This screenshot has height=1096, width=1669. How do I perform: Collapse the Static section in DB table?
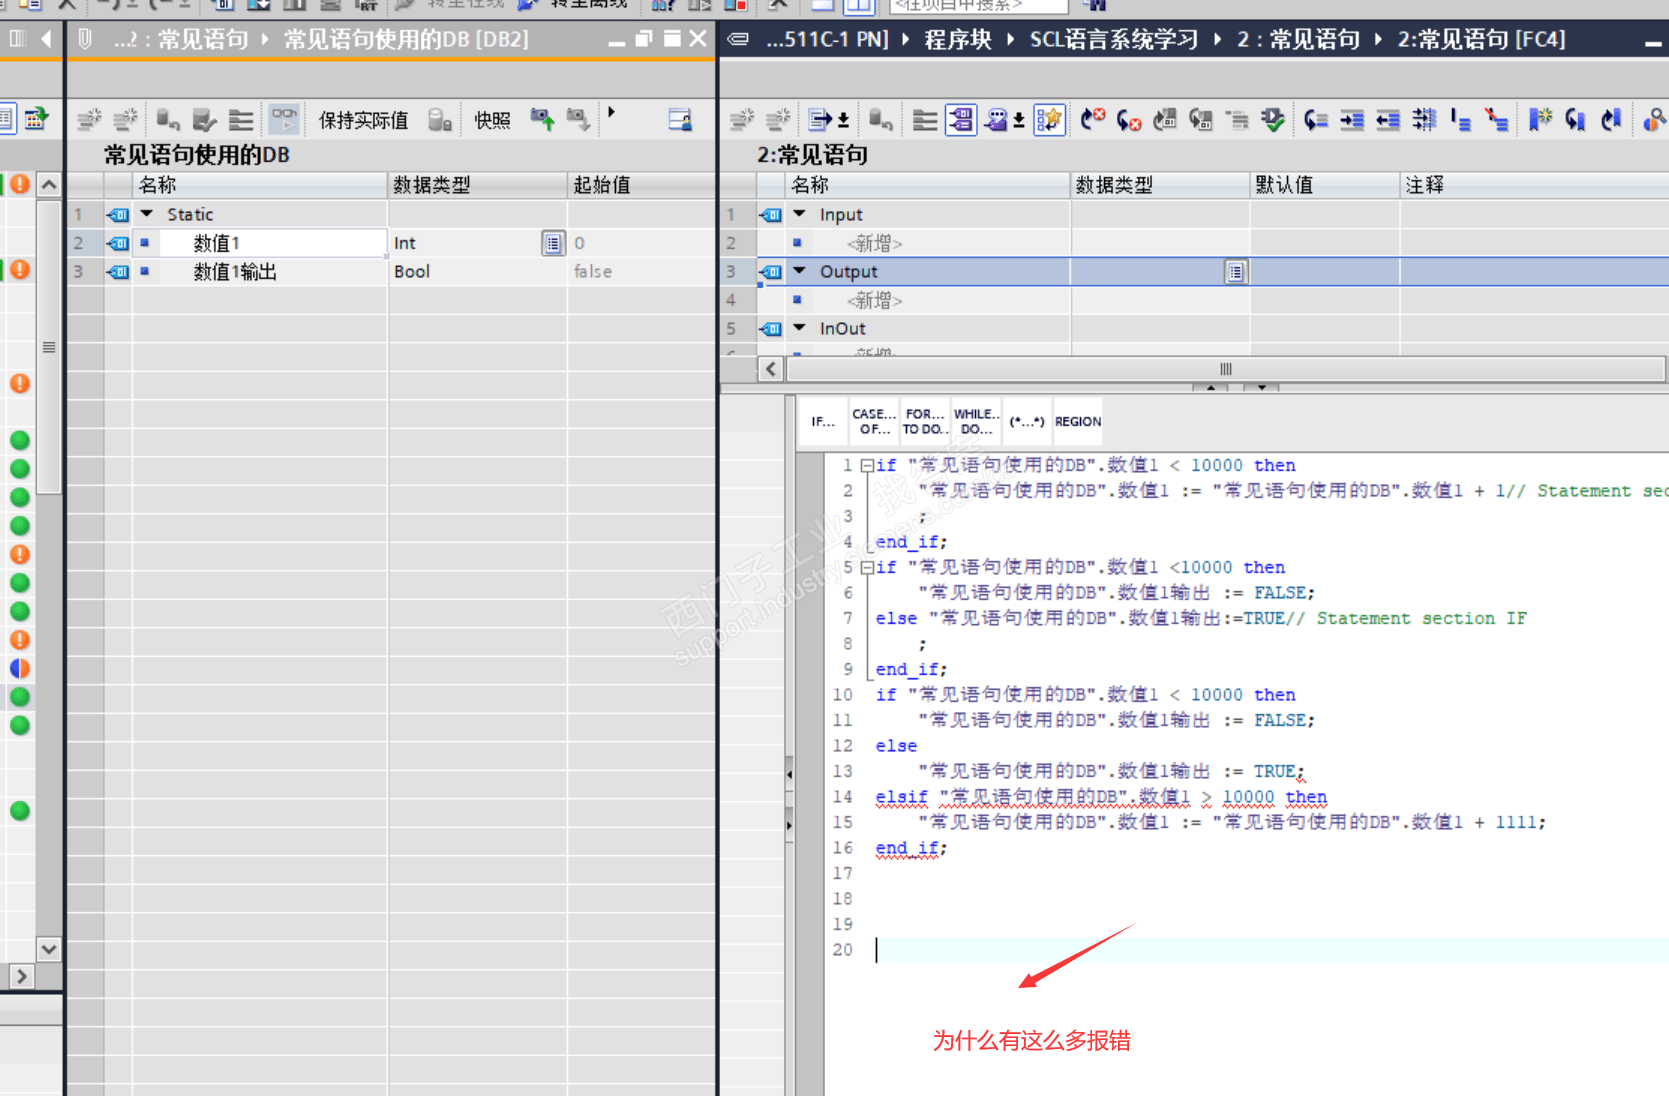pyautogui.click(x=147, y=214)
